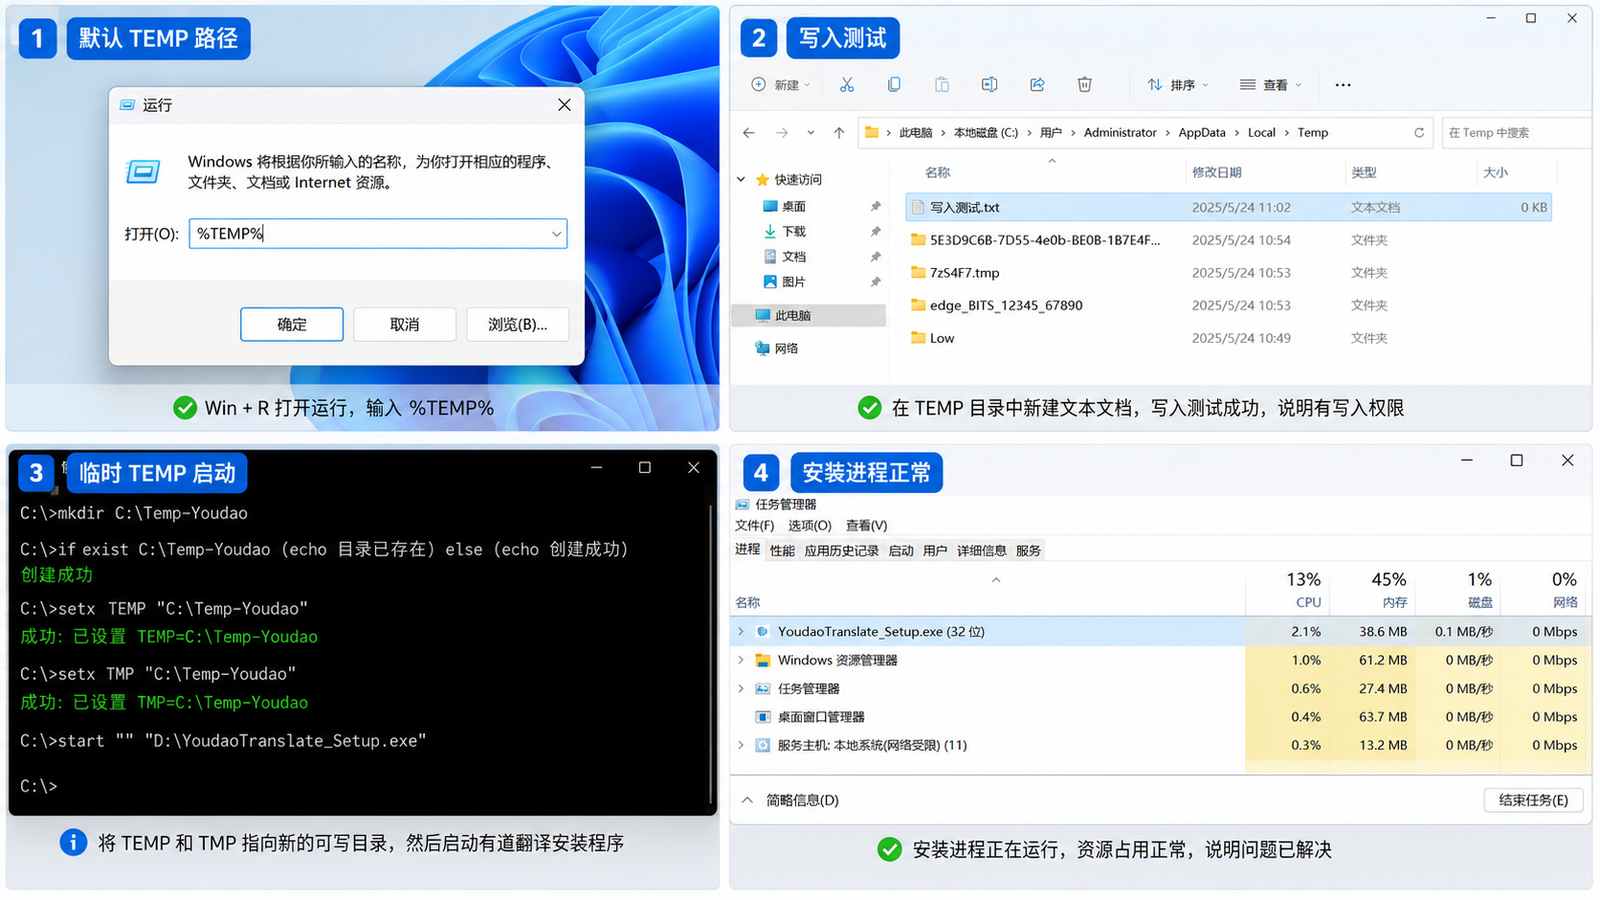The image size is (1600, 900).
Task: Expand the Windows 资源管理器 process row
Action: click(x=741, y=660)
